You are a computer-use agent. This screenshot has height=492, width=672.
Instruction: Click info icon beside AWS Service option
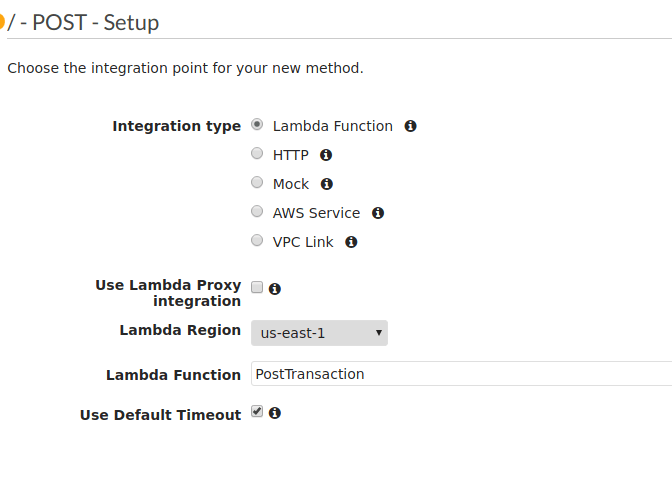point(378,213)
